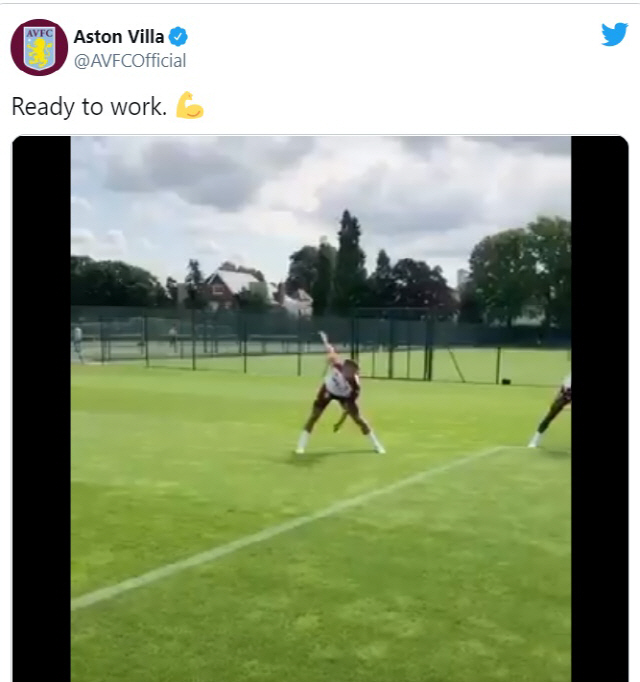This screenshot has height=682, width=640.
Task: Click the distant figure by the left fence
Action: [78, 338]
